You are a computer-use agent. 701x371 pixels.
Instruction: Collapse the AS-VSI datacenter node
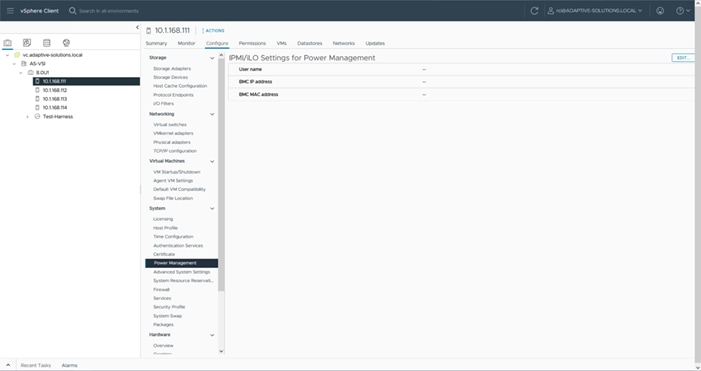click(x=14, y=64)
